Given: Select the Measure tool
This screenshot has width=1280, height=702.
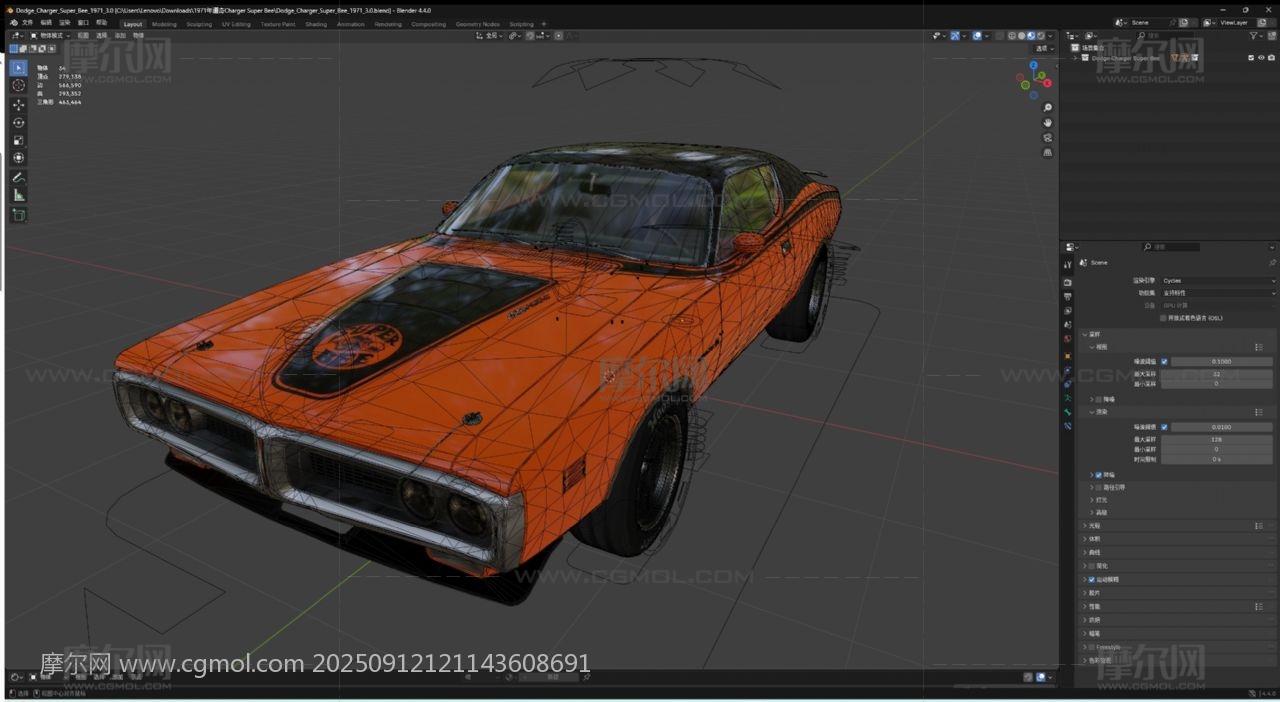Looking at the screenshot, I should point(18,195).
